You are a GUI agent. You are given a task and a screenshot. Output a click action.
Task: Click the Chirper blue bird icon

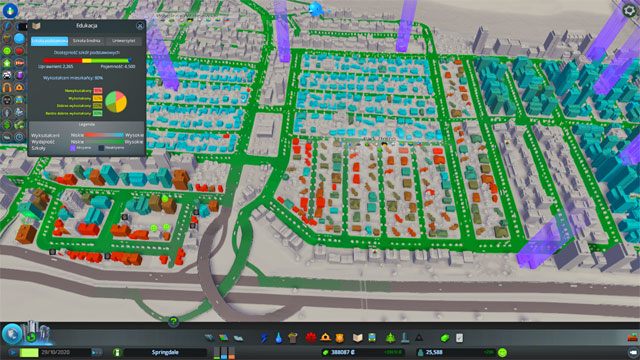click(316, 9)
